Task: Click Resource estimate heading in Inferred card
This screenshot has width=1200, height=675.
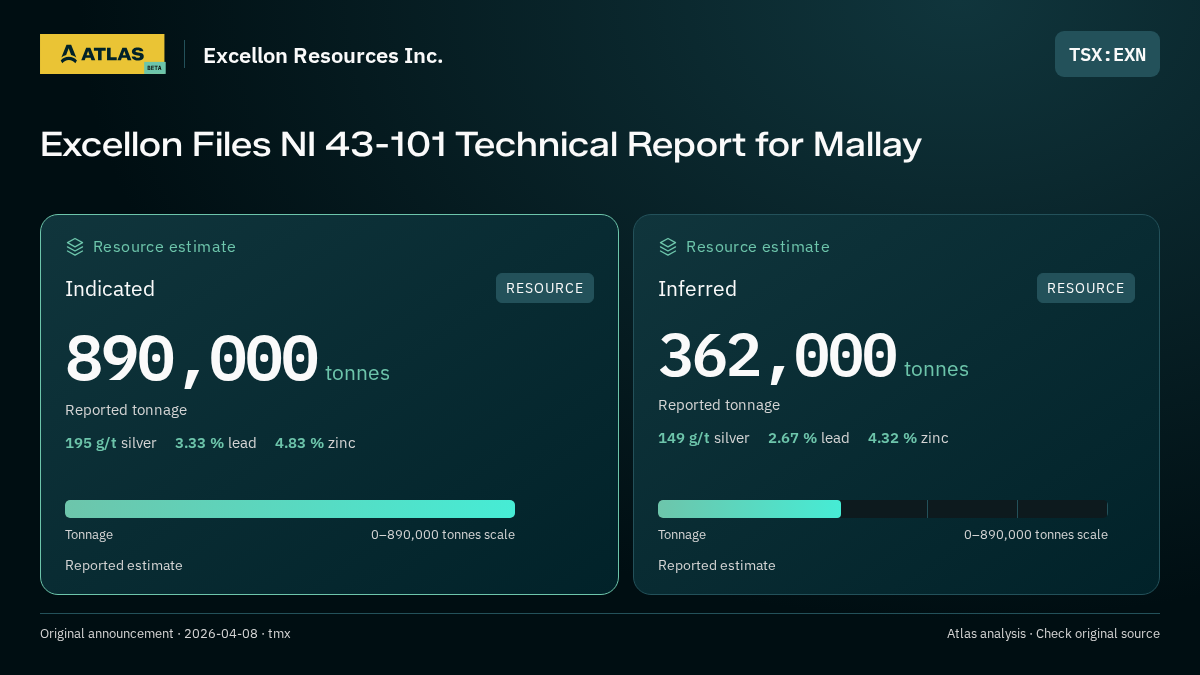Action: pyautogui.click(x=757, y=247)
